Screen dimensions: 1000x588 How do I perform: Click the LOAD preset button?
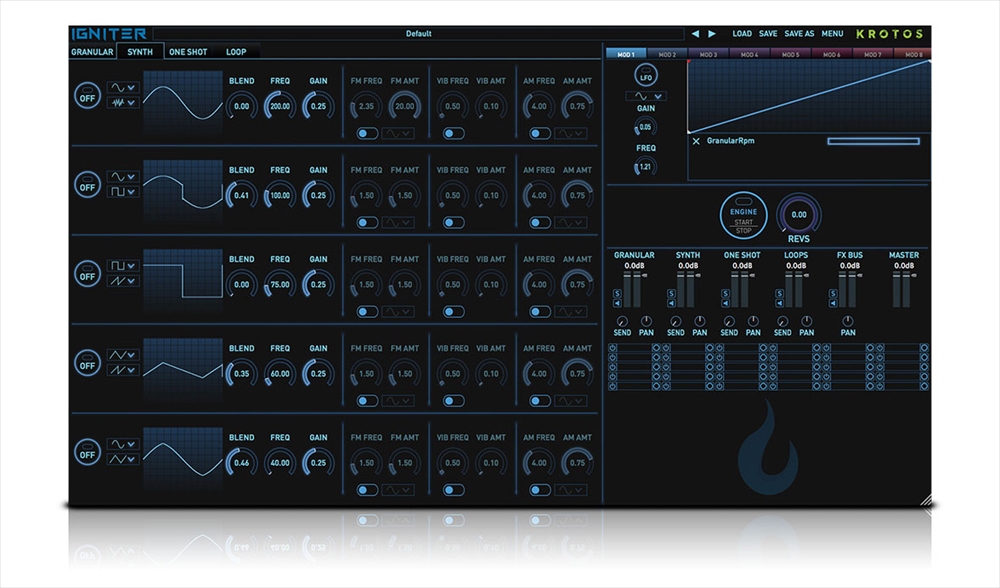(742, 34)
